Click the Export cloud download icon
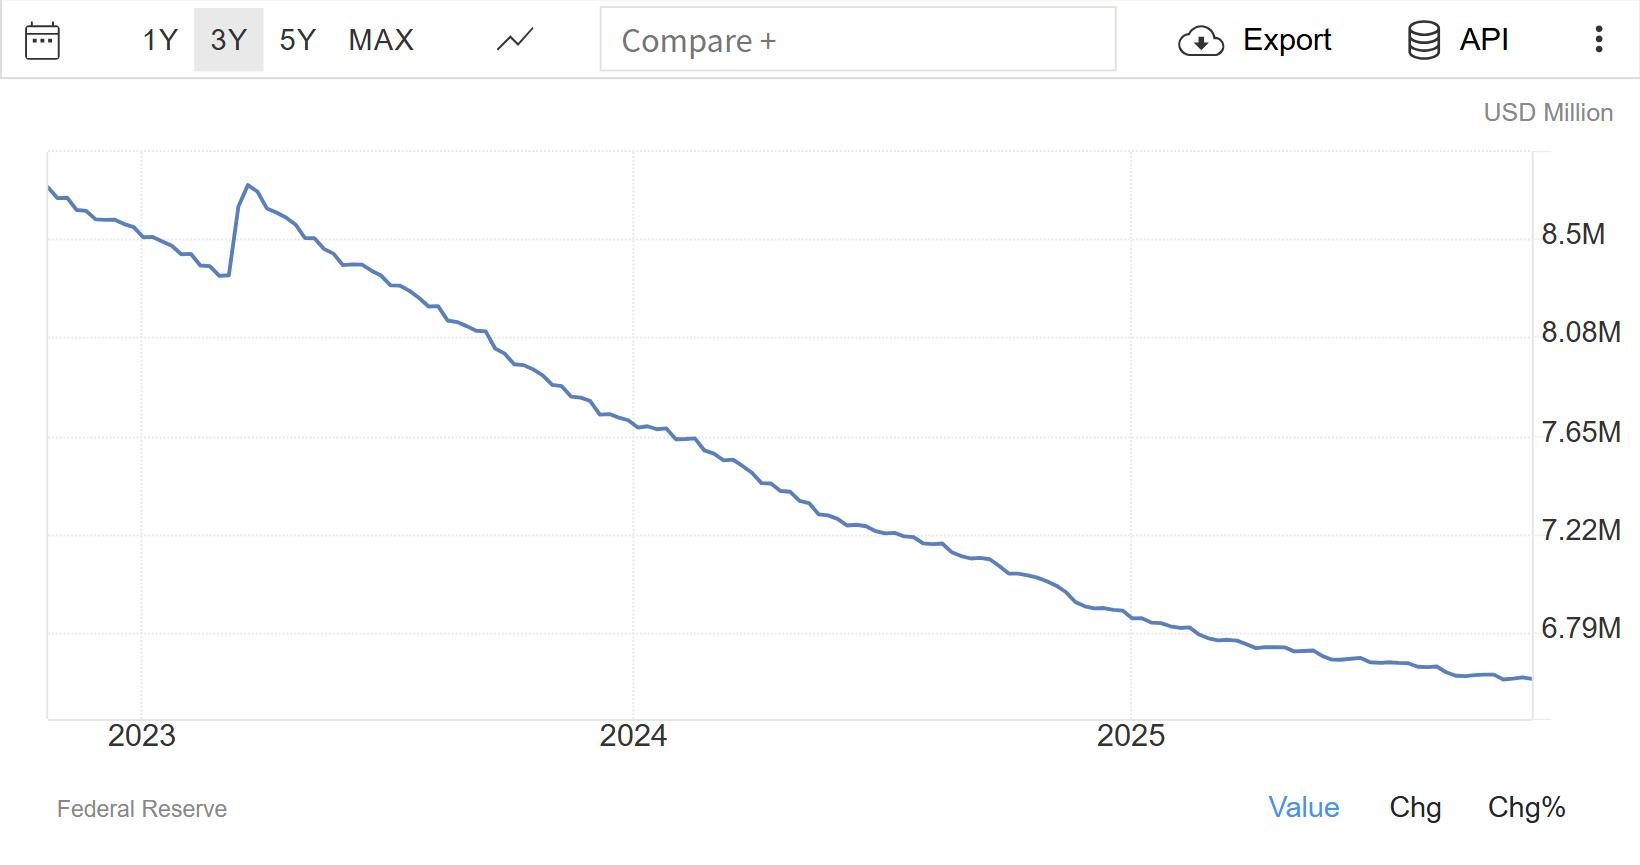Screen dimensions: 1640x865 point(1201,41)
